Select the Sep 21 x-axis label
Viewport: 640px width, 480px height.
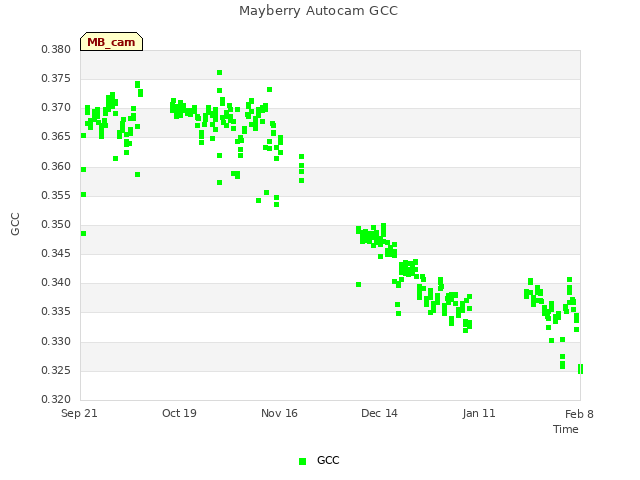[79, 413]
